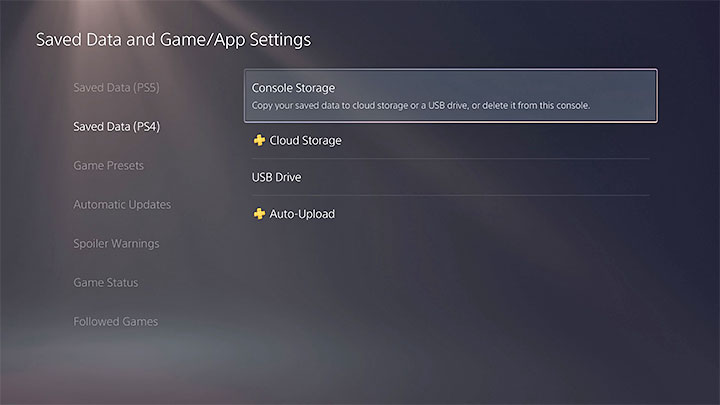Open Followed Games category
The image size is (720, 405).
click(115, 321)
